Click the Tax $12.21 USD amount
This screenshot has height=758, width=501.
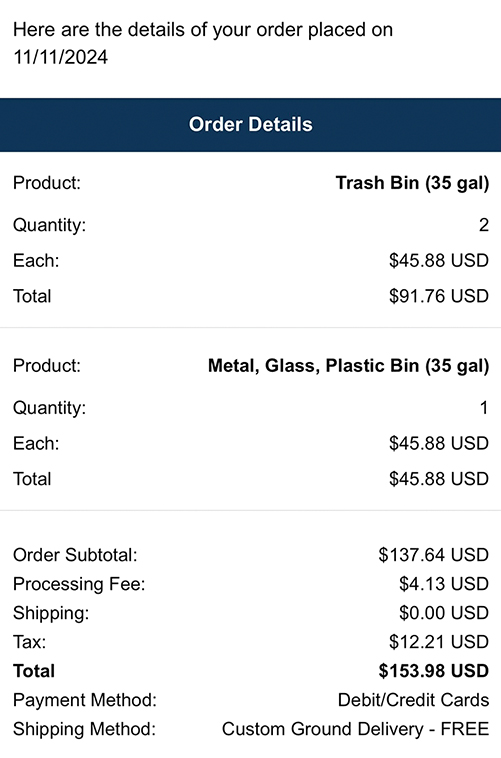[x=439, y=642]
